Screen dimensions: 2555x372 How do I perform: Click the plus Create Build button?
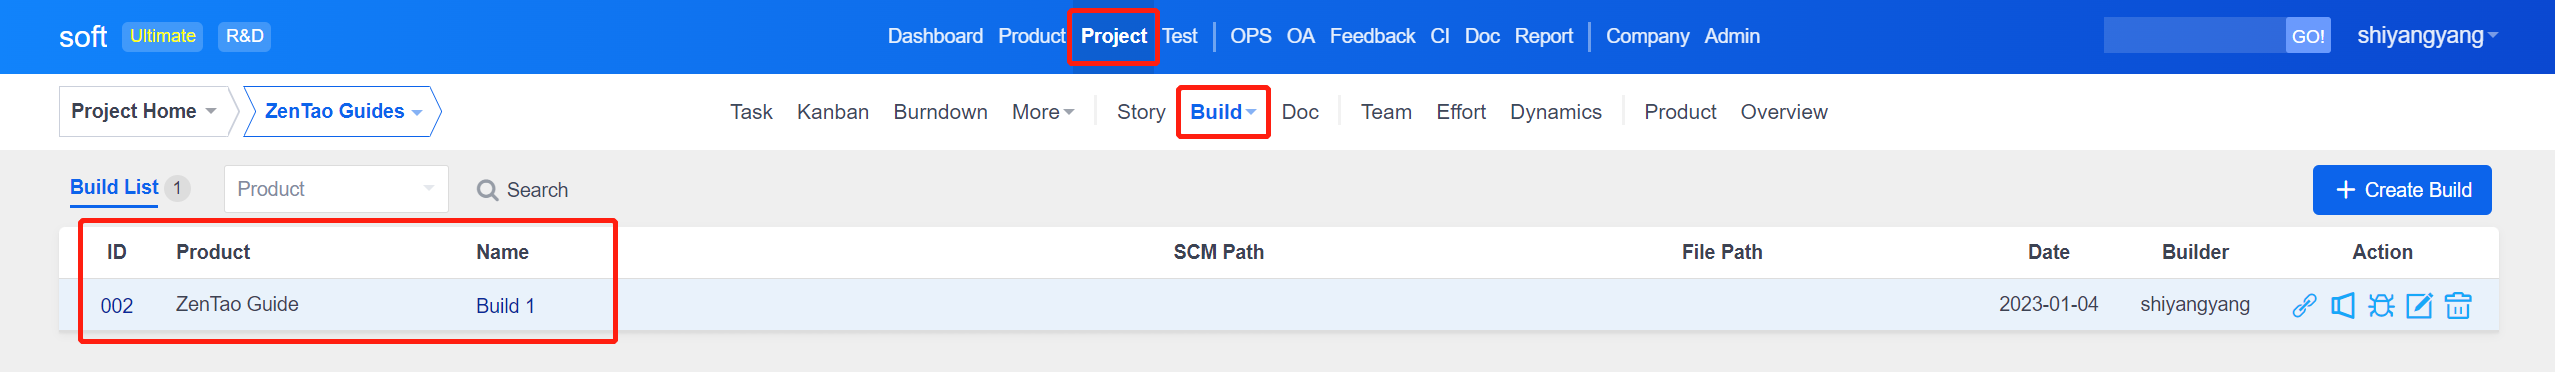pyautogui.click(x=2402, y=190)
